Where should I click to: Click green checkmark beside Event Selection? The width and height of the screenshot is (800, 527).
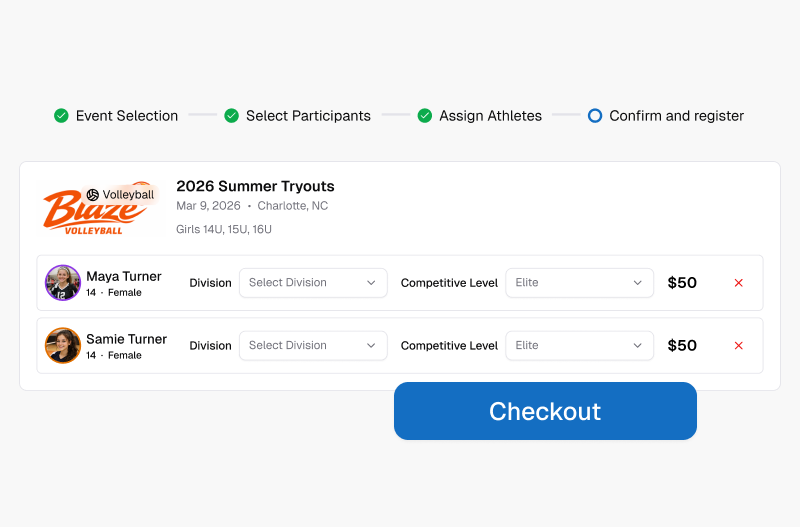click(x=61, y=116)
